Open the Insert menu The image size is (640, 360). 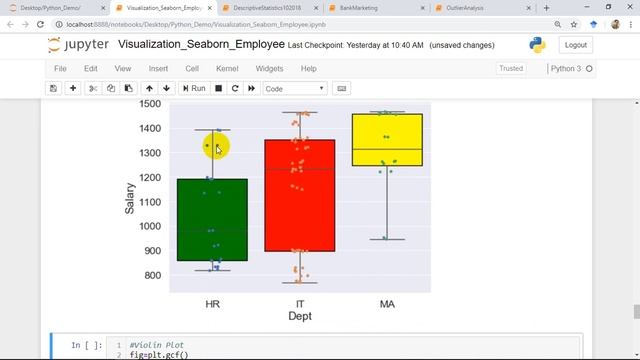pyautogui.click(x=158, y=69)
